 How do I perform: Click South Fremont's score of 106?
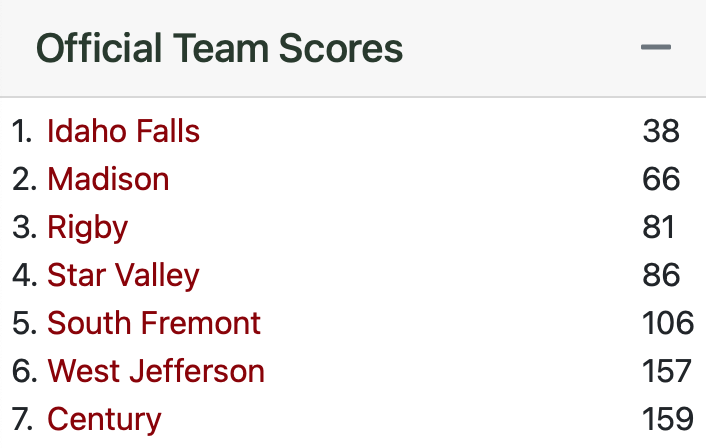click(x=667, y=323)
